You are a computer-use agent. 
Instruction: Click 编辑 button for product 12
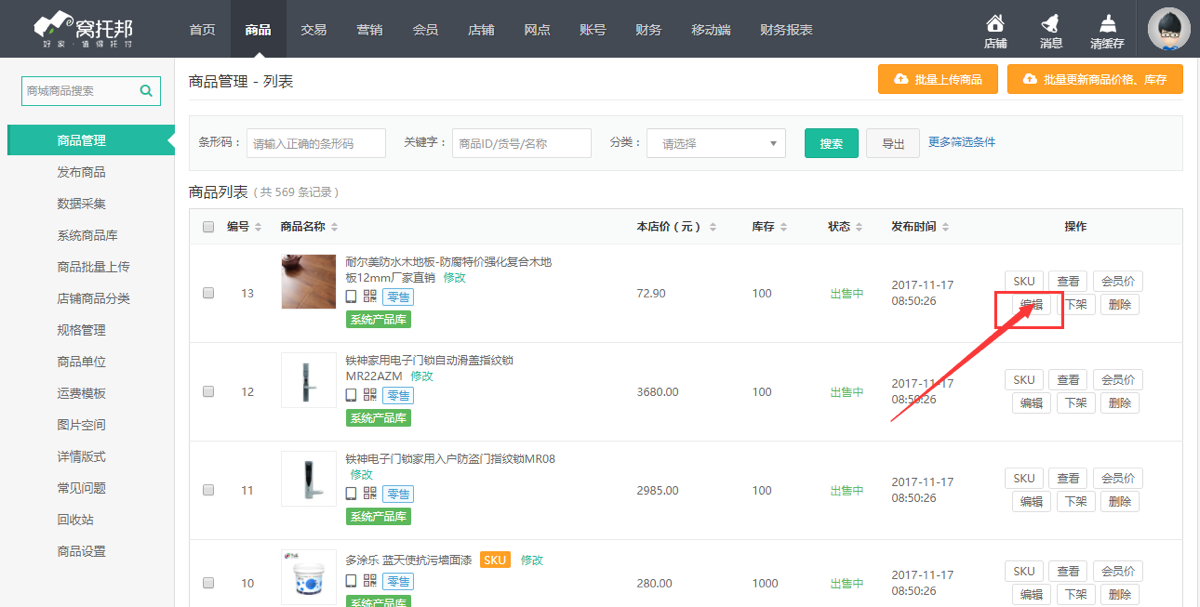click(1031, 403)
